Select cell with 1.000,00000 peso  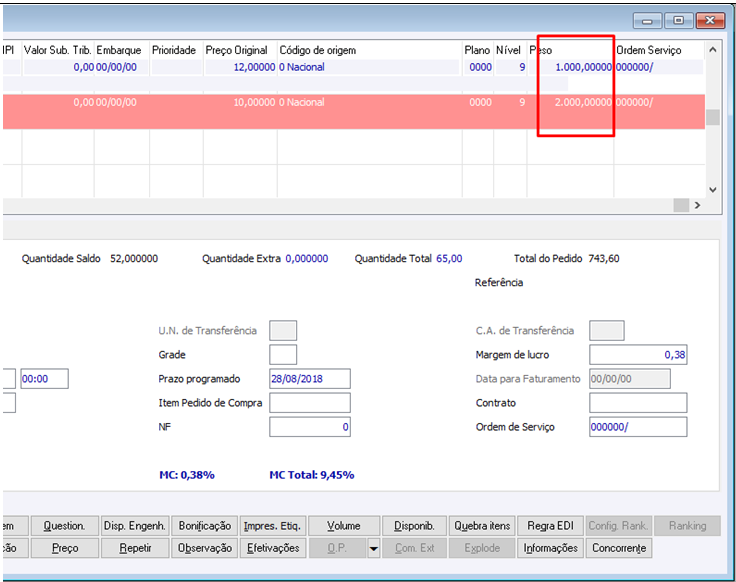570,67
